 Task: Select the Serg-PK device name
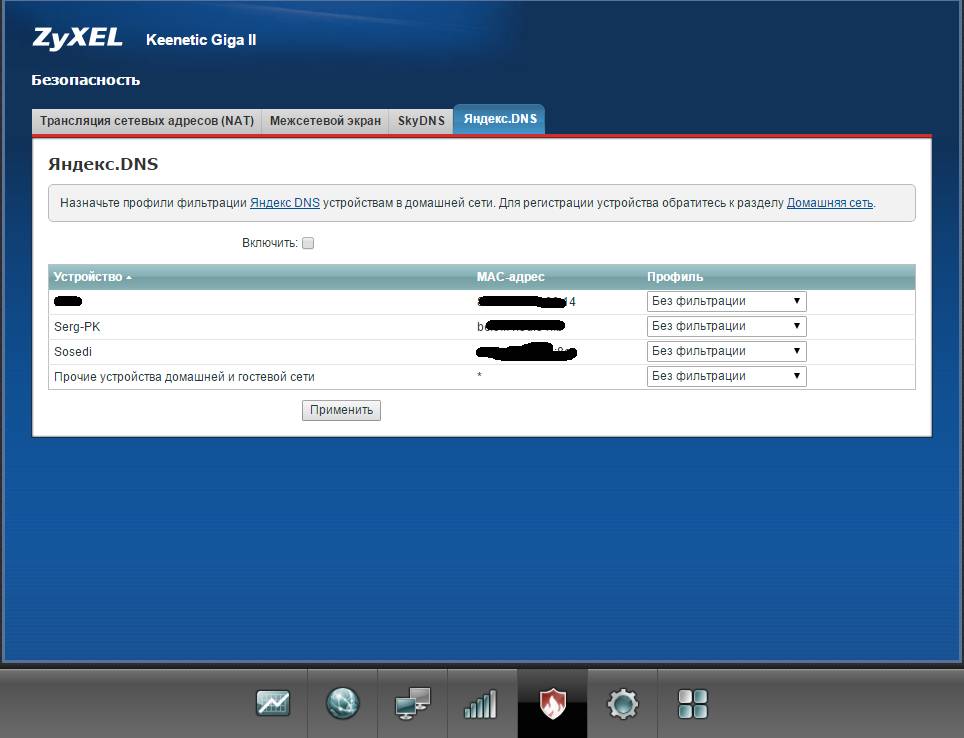pyautogui.click(x=77, y=327)
